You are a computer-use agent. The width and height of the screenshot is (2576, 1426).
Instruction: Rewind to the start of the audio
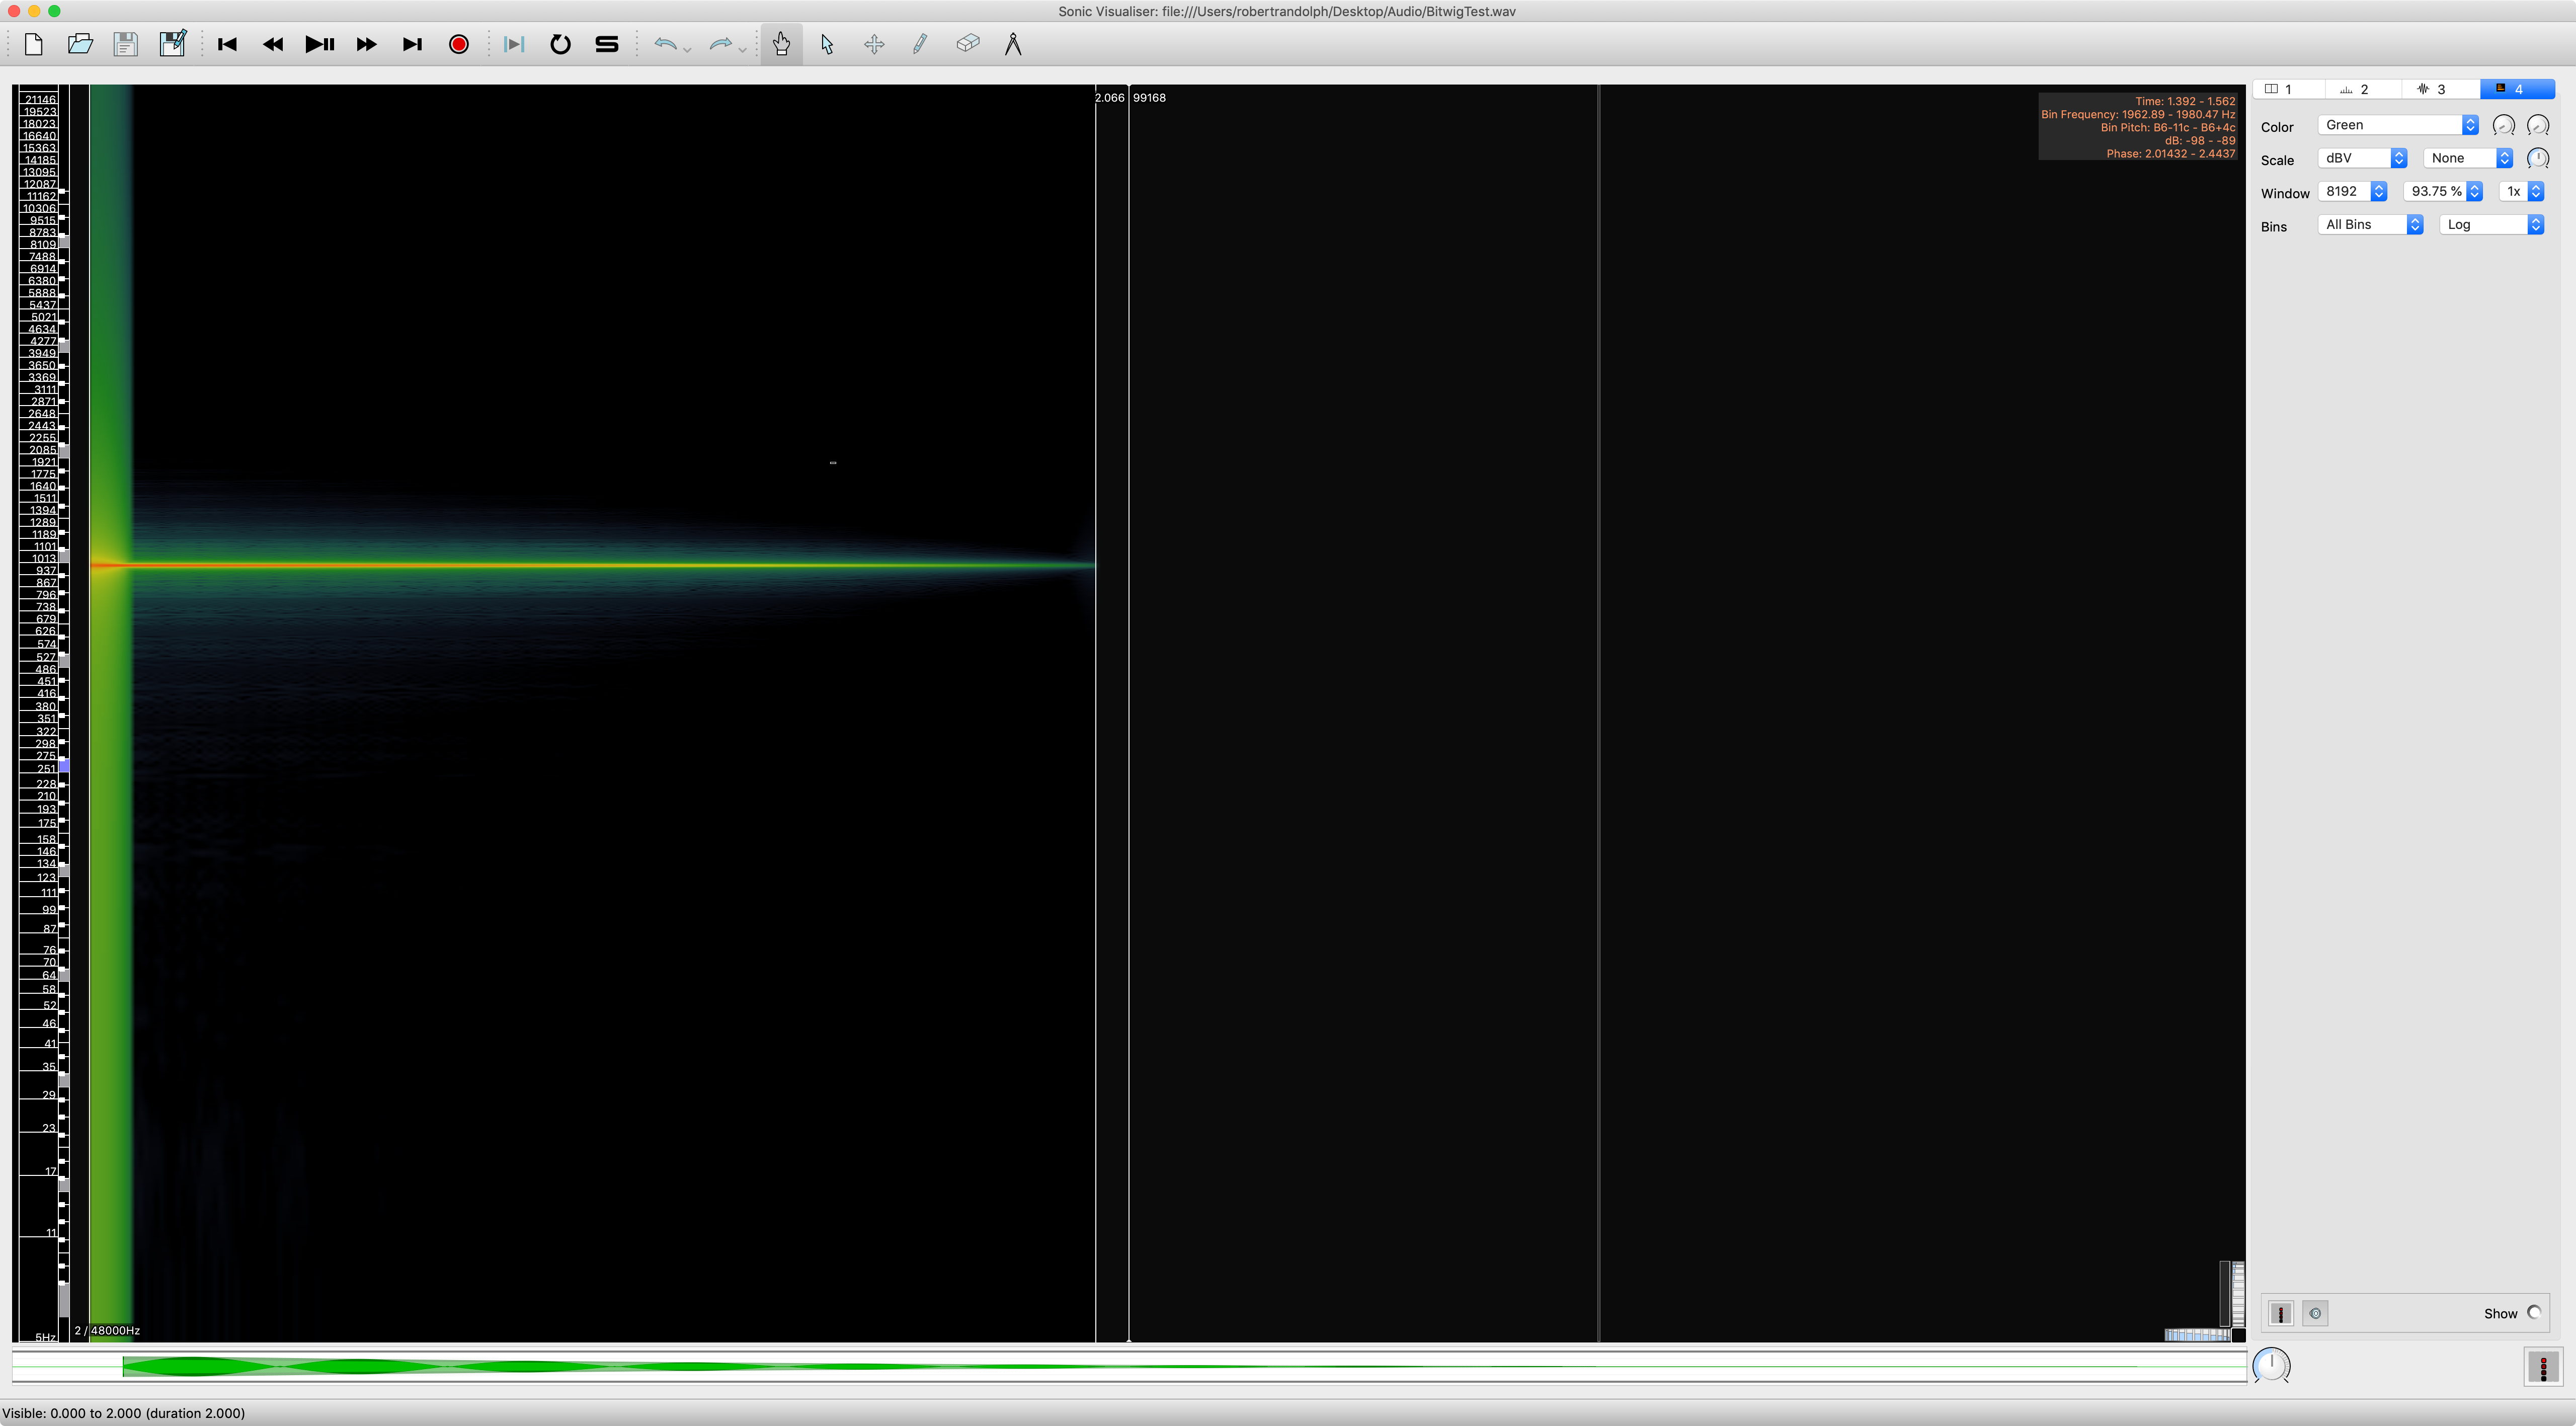227,44
